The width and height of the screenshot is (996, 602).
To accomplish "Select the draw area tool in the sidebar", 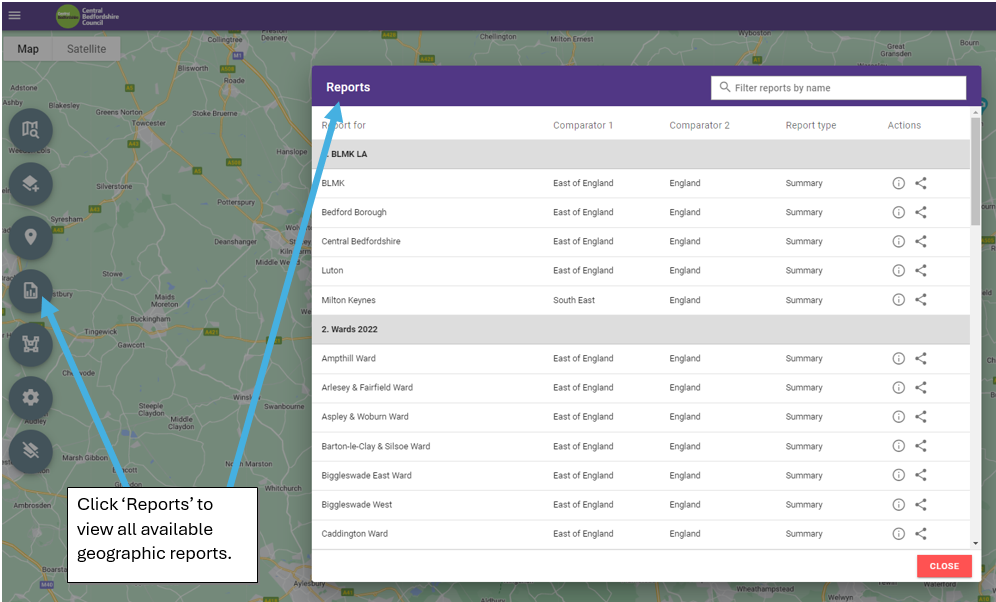I will [30, 344].
